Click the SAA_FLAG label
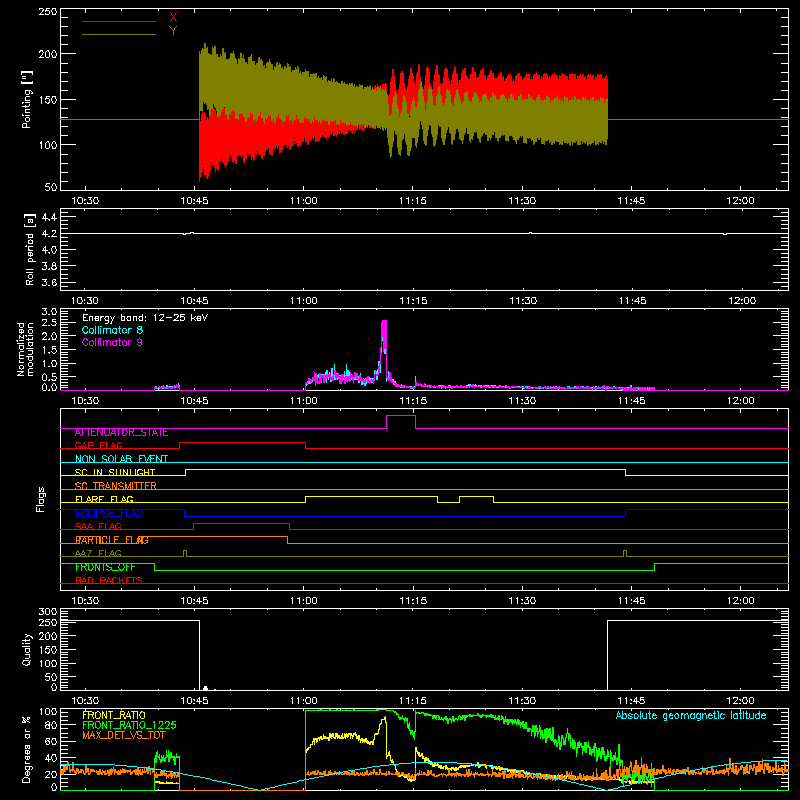 coord(98,526)
